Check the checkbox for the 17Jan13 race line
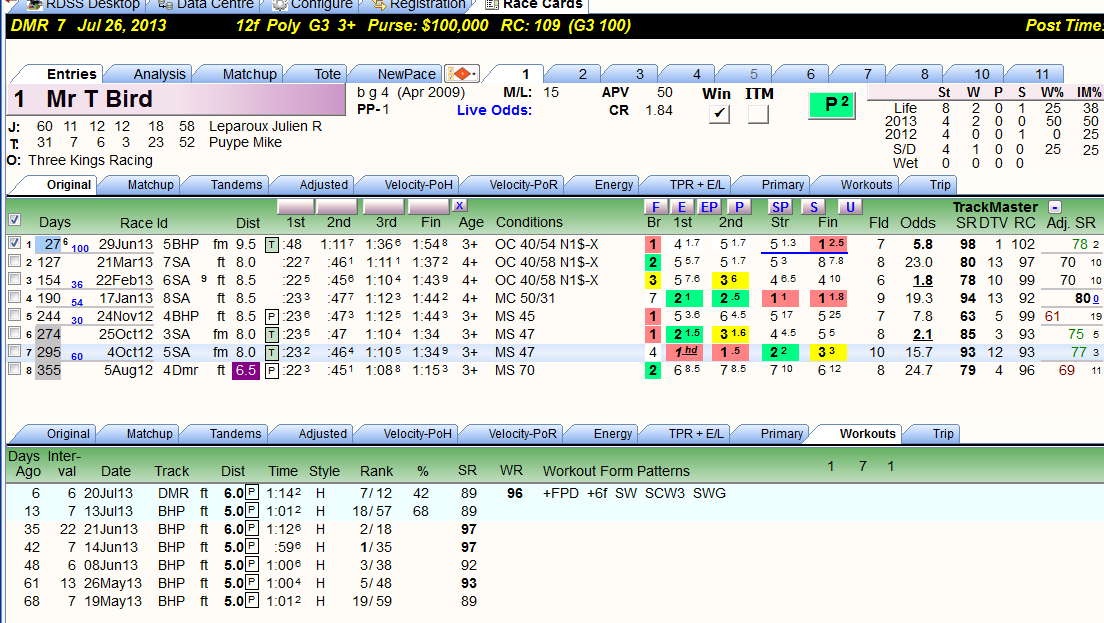The height and width of the screenshot is (623, 1104). tap(14, 297)
